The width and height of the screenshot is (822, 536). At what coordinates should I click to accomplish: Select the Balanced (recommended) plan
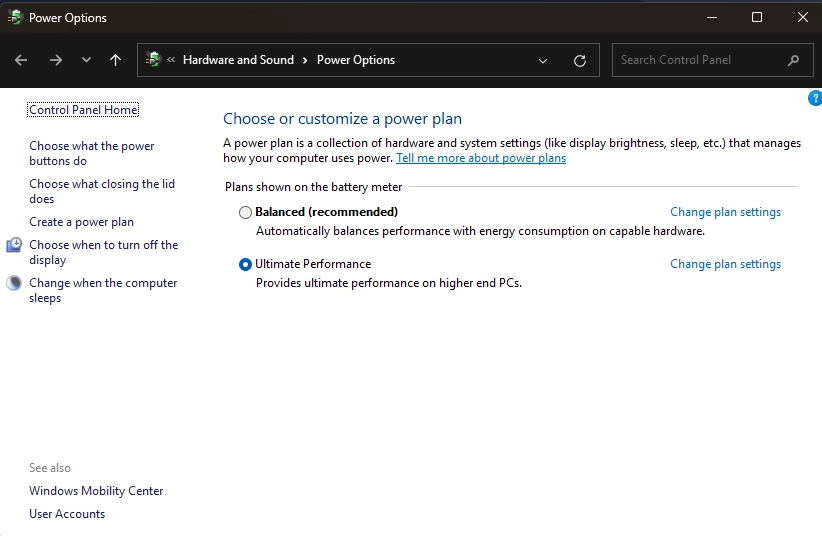coord(245,212)
